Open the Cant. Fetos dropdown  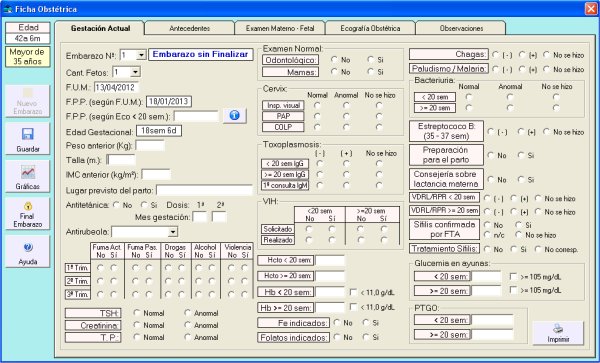[135, 72]
